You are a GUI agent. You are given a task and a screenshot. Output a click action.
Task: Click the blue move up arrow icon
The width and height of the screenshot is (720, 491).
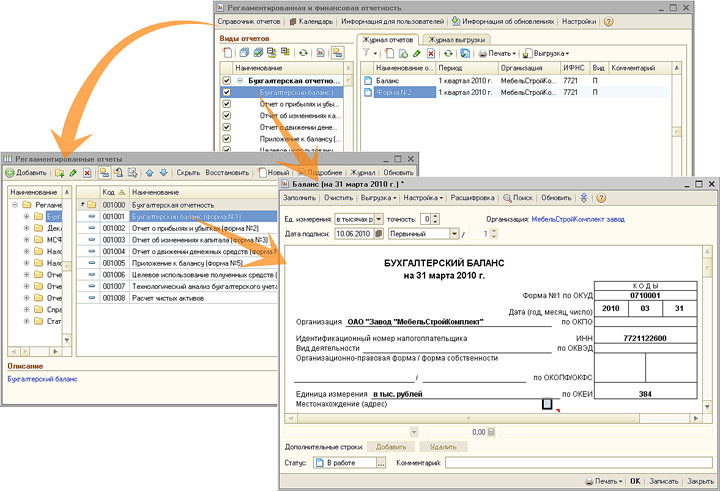click(150, 173)
